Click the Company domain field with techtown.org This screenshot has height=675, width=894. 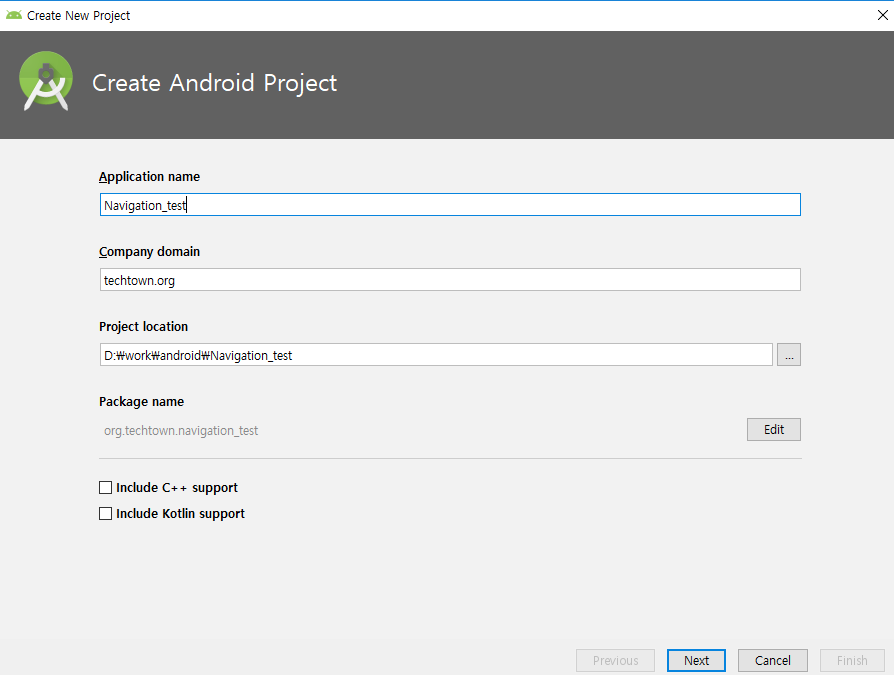450,280
